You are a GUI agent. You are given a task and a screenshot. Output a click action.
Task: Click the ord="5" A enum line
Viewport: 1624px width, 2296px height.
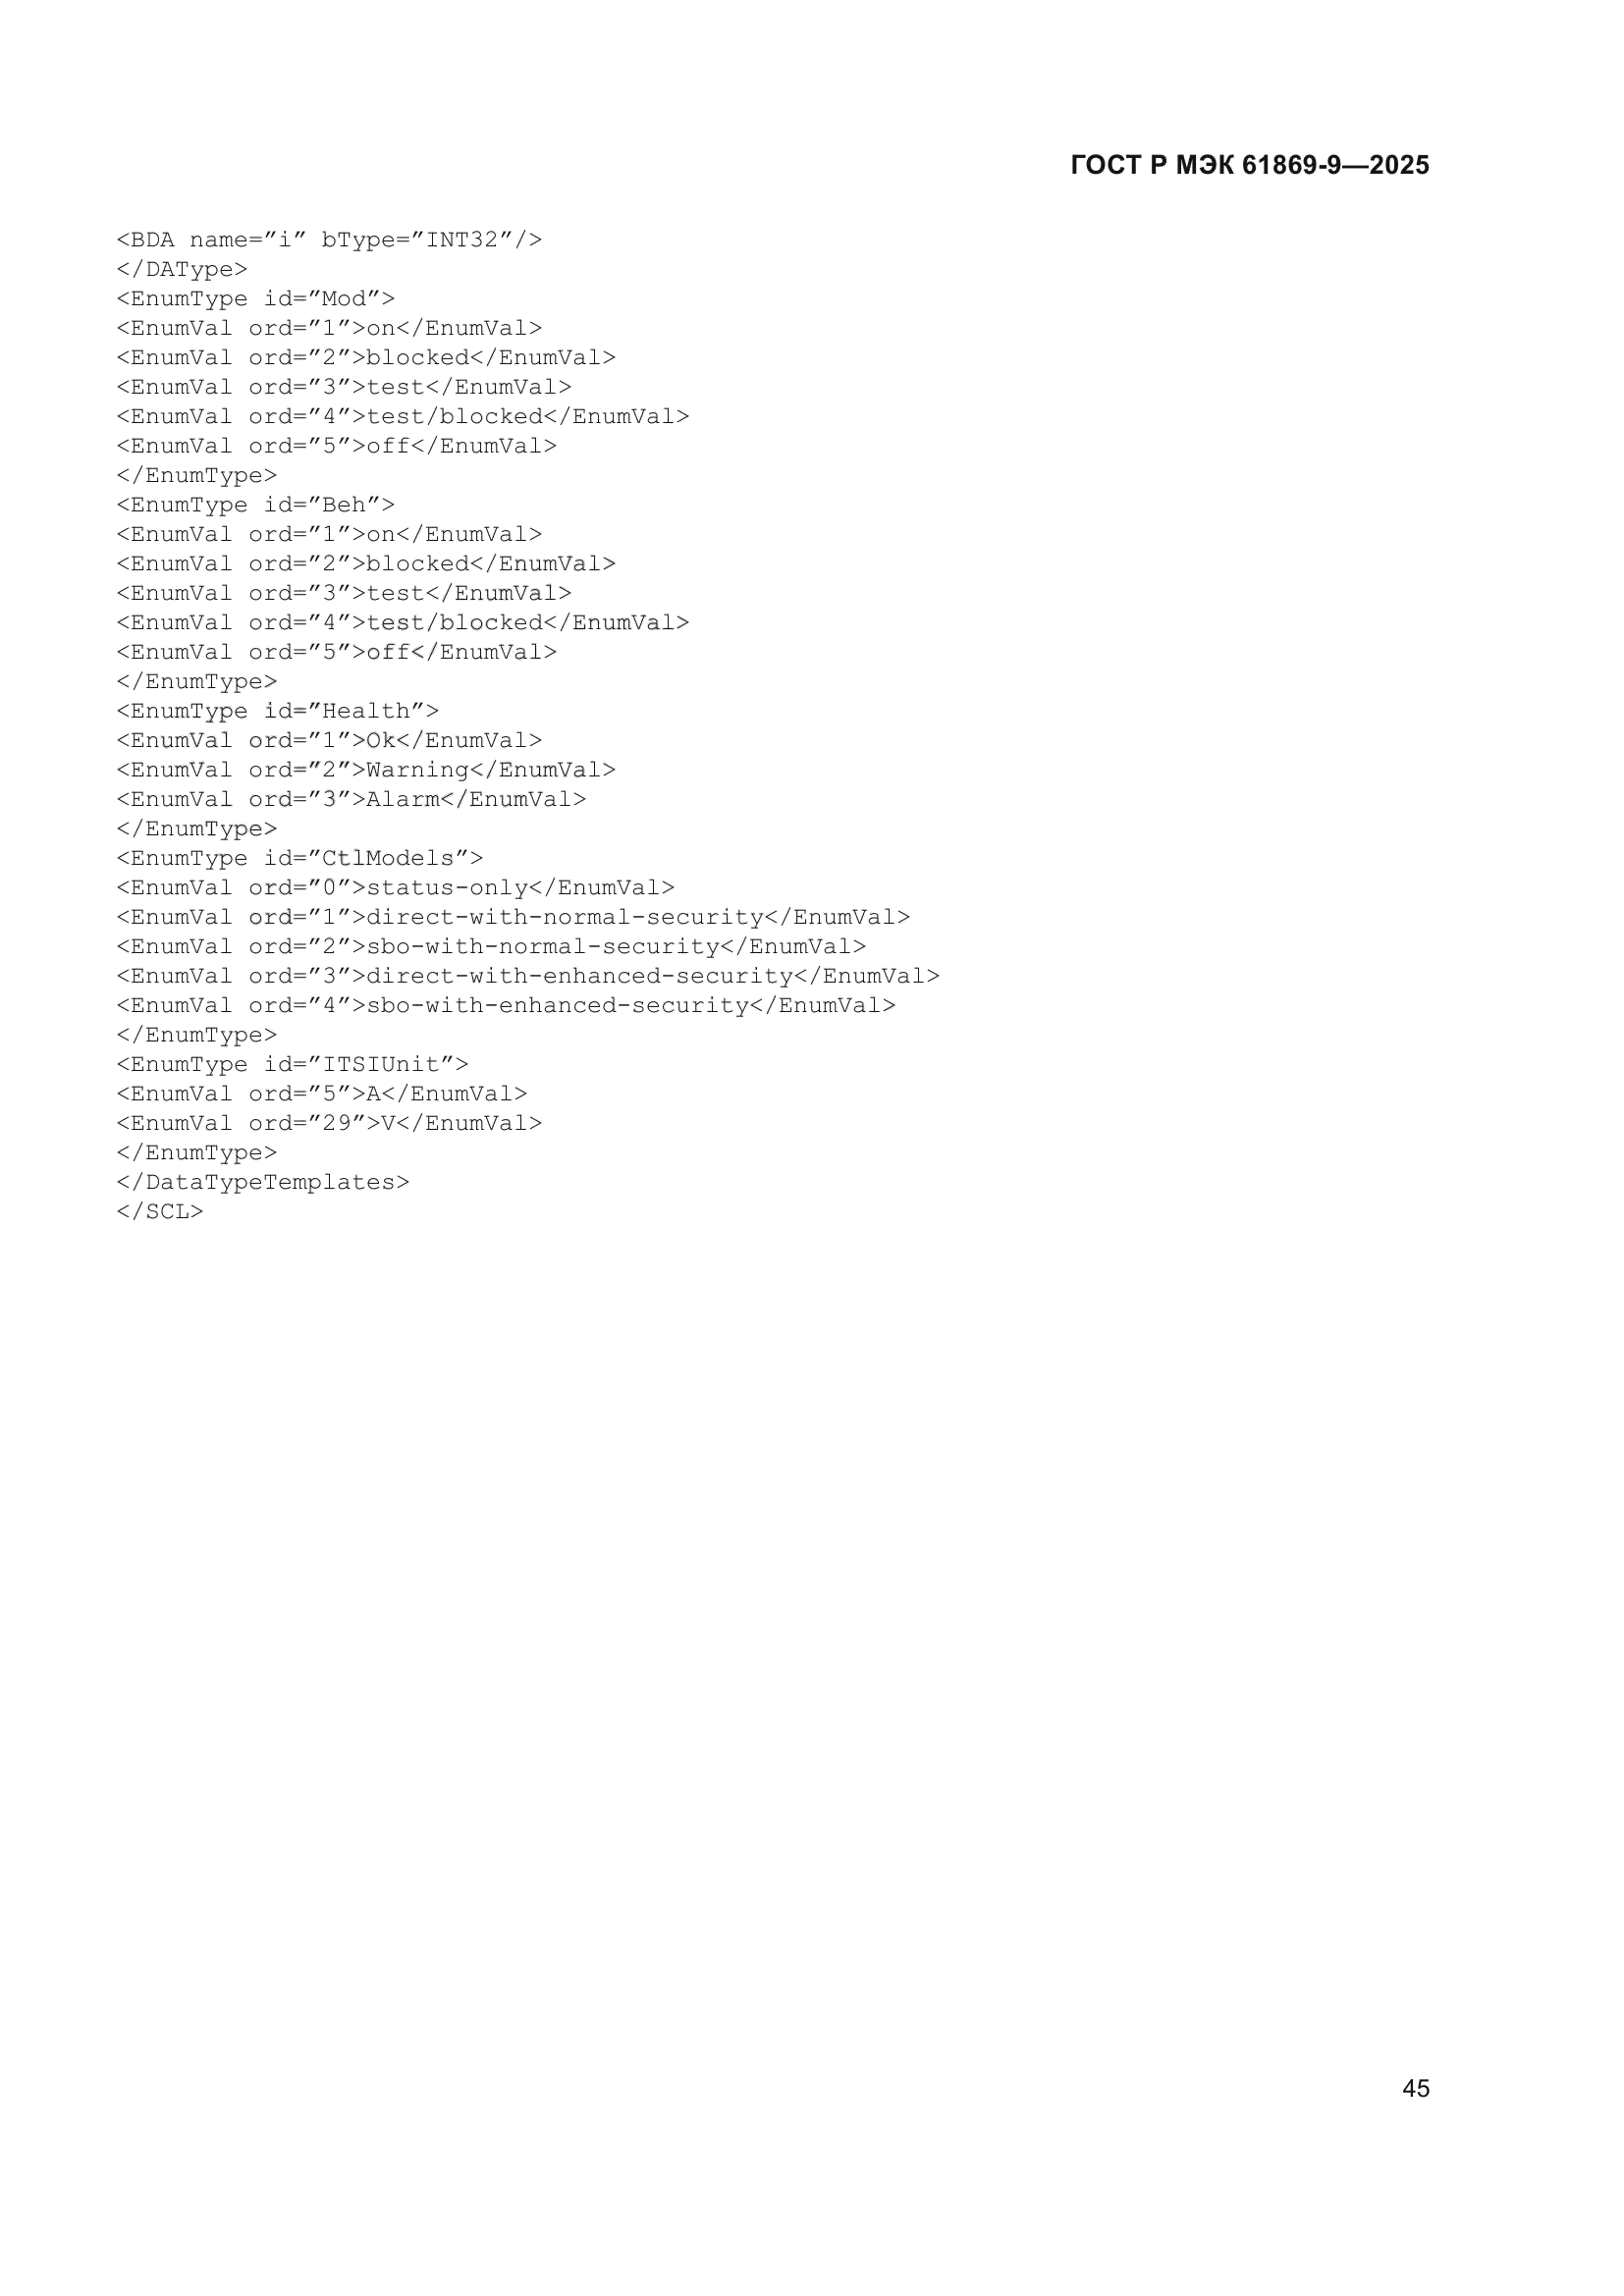(322, 1094)
